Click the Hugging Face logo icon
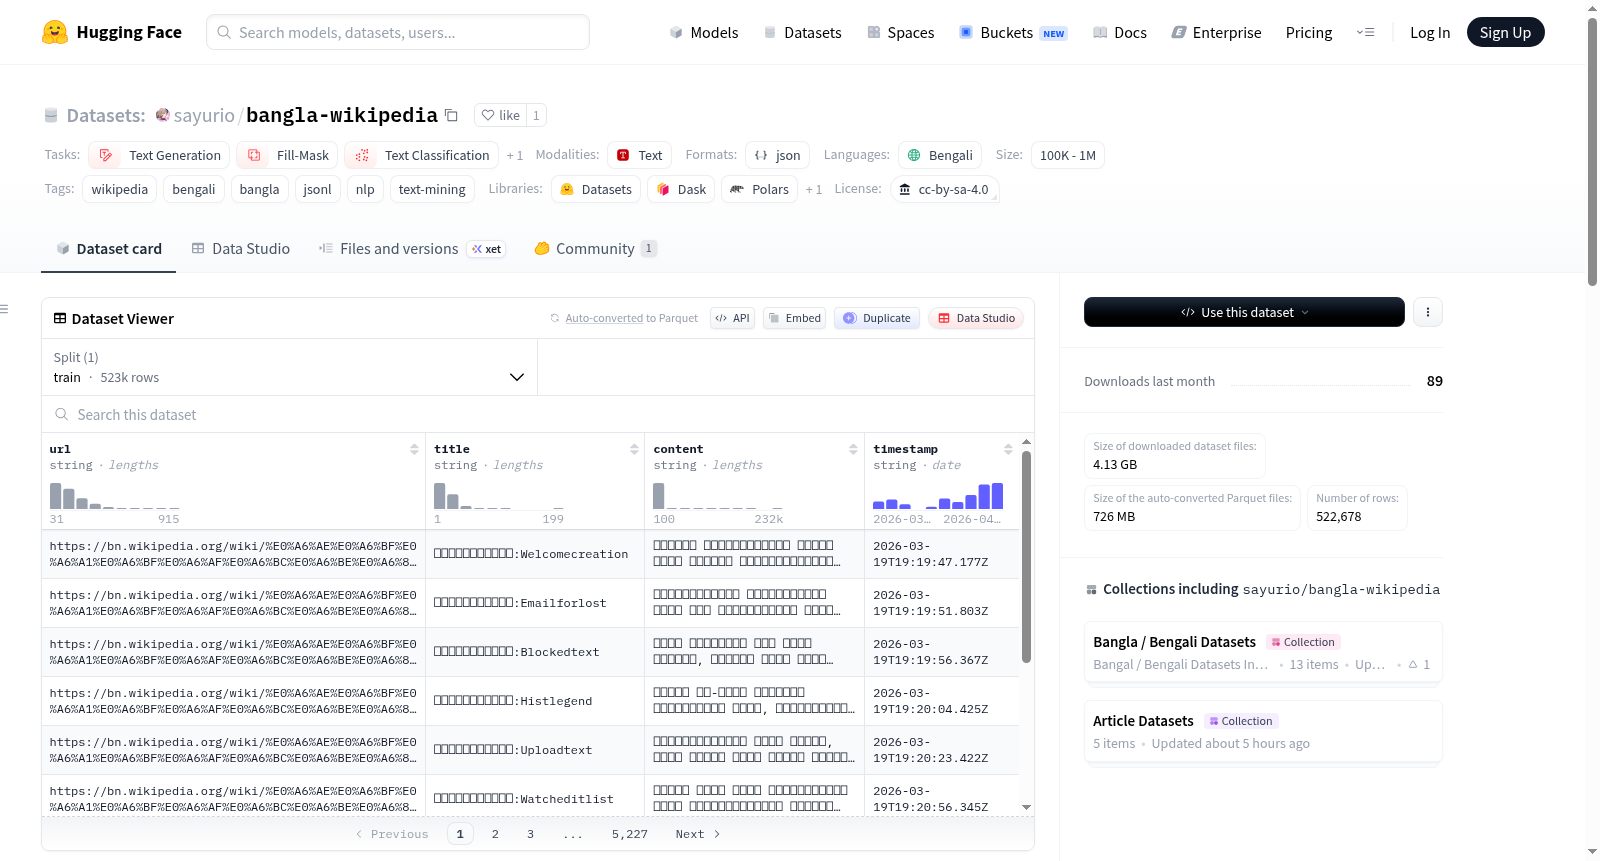Screen dimensions: 1600x861 pyautogui.click(x=55, y=32)
